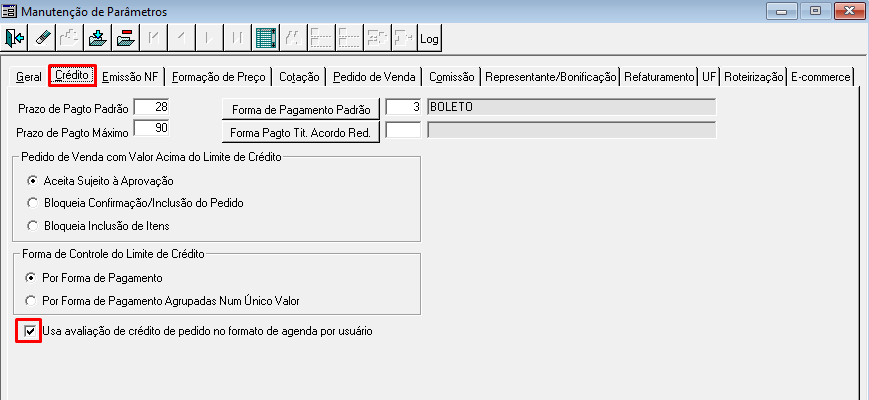This screenshot has height=400, width=869.
Task: Minimize the Manutenção de Parâmetros window
Action: [783, 11]
